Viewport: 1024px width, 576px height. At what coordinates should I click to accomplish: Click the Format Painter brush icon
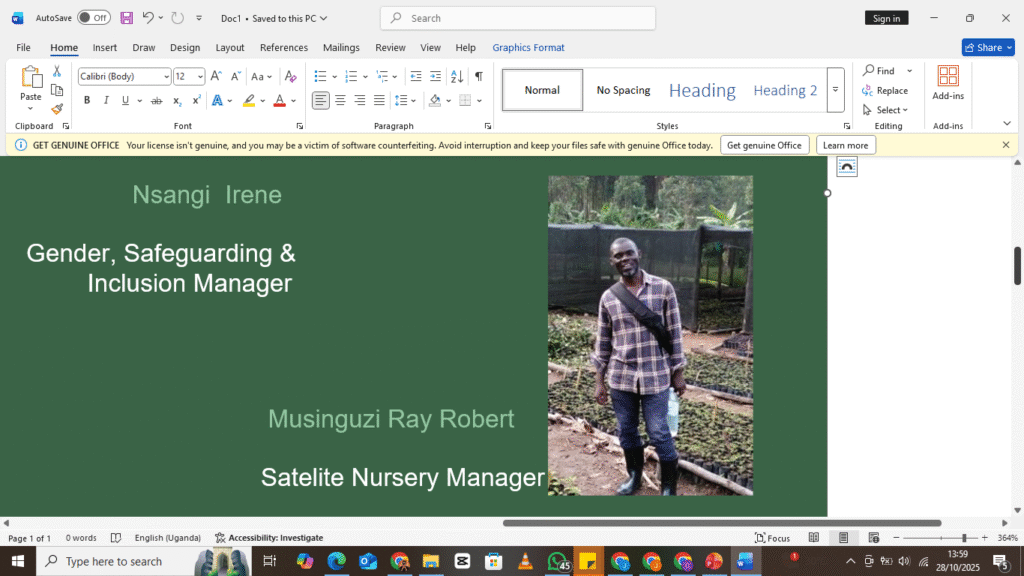pos(57,109)
